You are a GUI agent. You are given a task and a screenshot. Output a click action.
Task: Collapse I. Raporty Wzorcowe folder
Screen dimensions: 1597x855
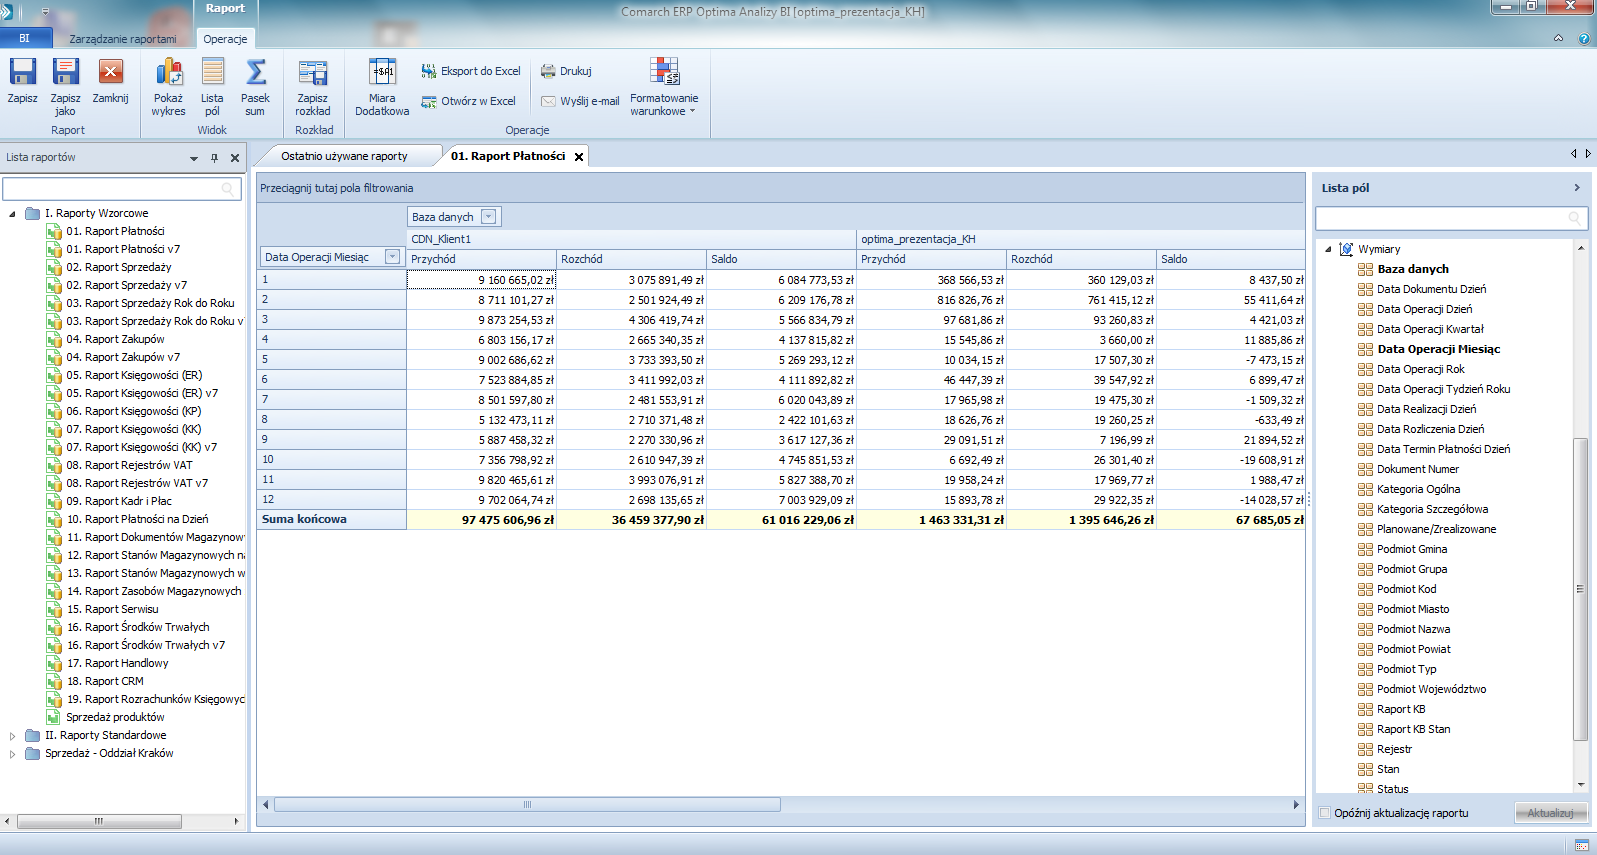pos(12,214)
